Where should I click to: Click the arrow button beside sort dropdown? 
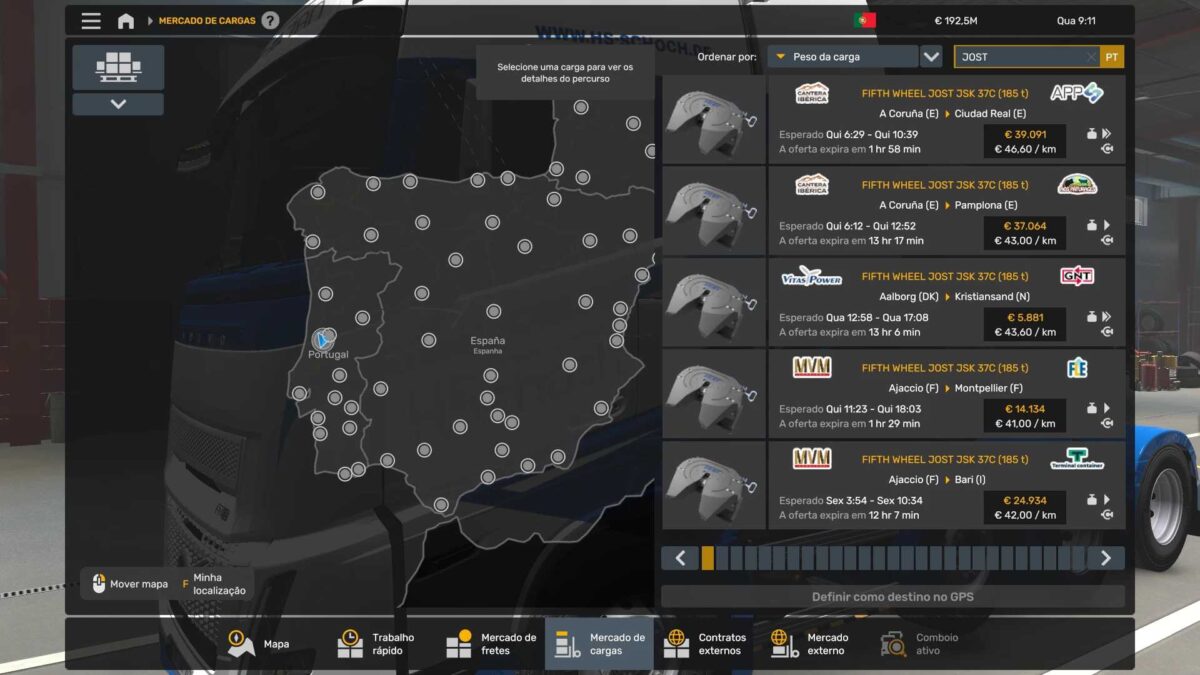click(931, 57)
